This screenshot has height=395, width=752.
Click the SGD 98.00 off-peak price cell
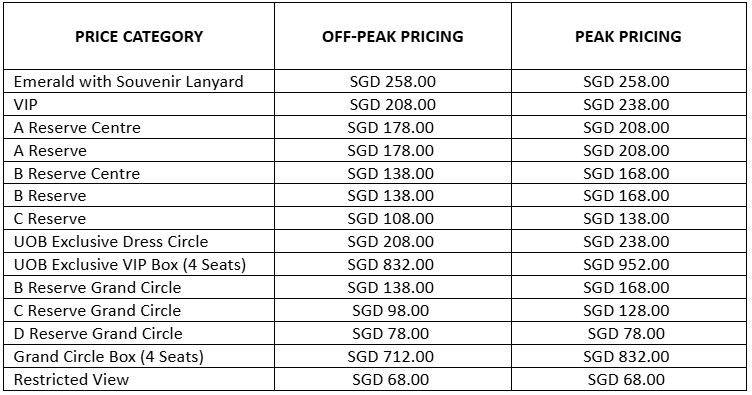pos(393,311)
